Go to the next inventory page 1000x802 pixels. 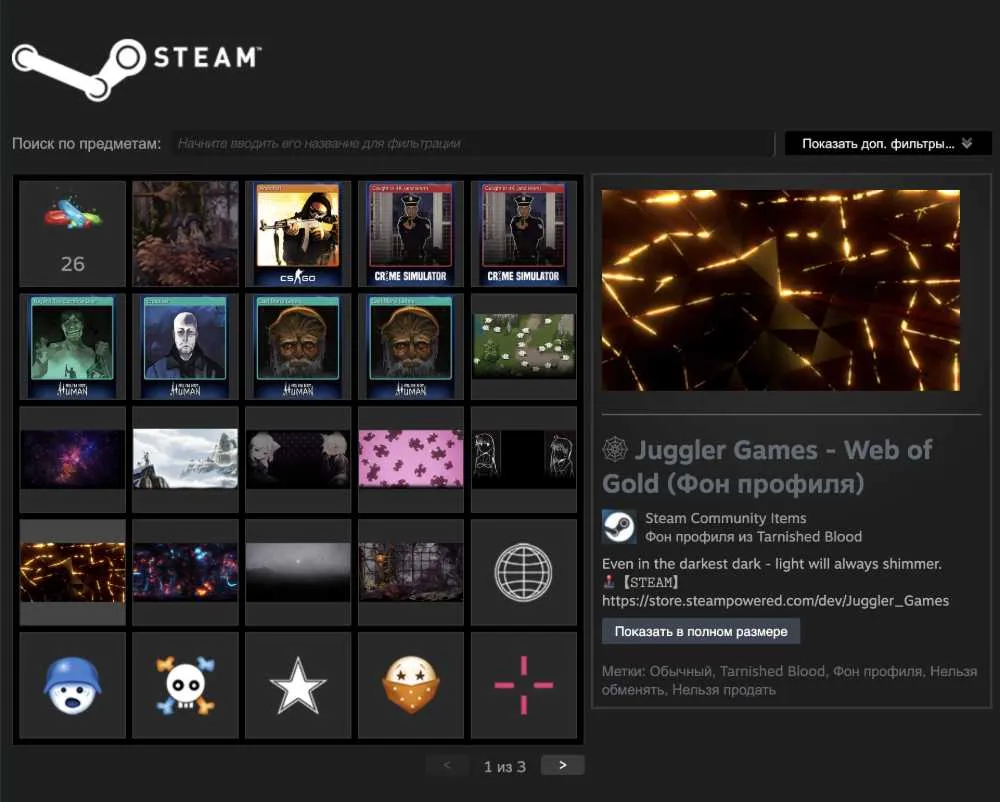pyautogui.click(x=562, y=765)
